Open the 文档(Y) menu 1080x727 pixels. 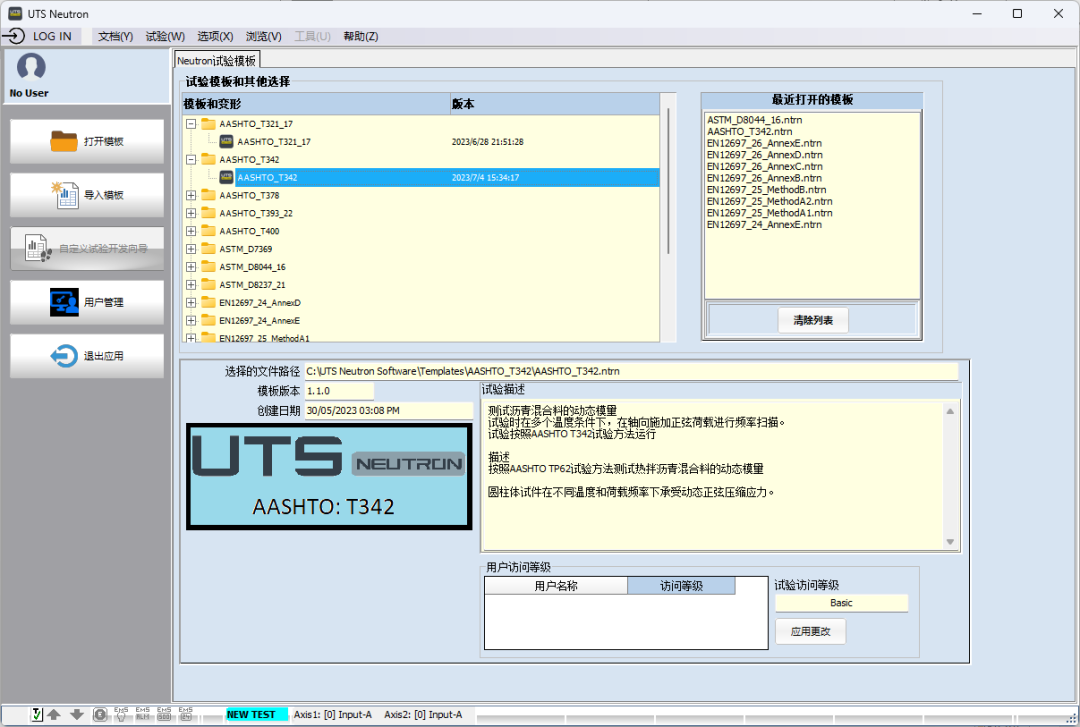[x=115, y=36]
